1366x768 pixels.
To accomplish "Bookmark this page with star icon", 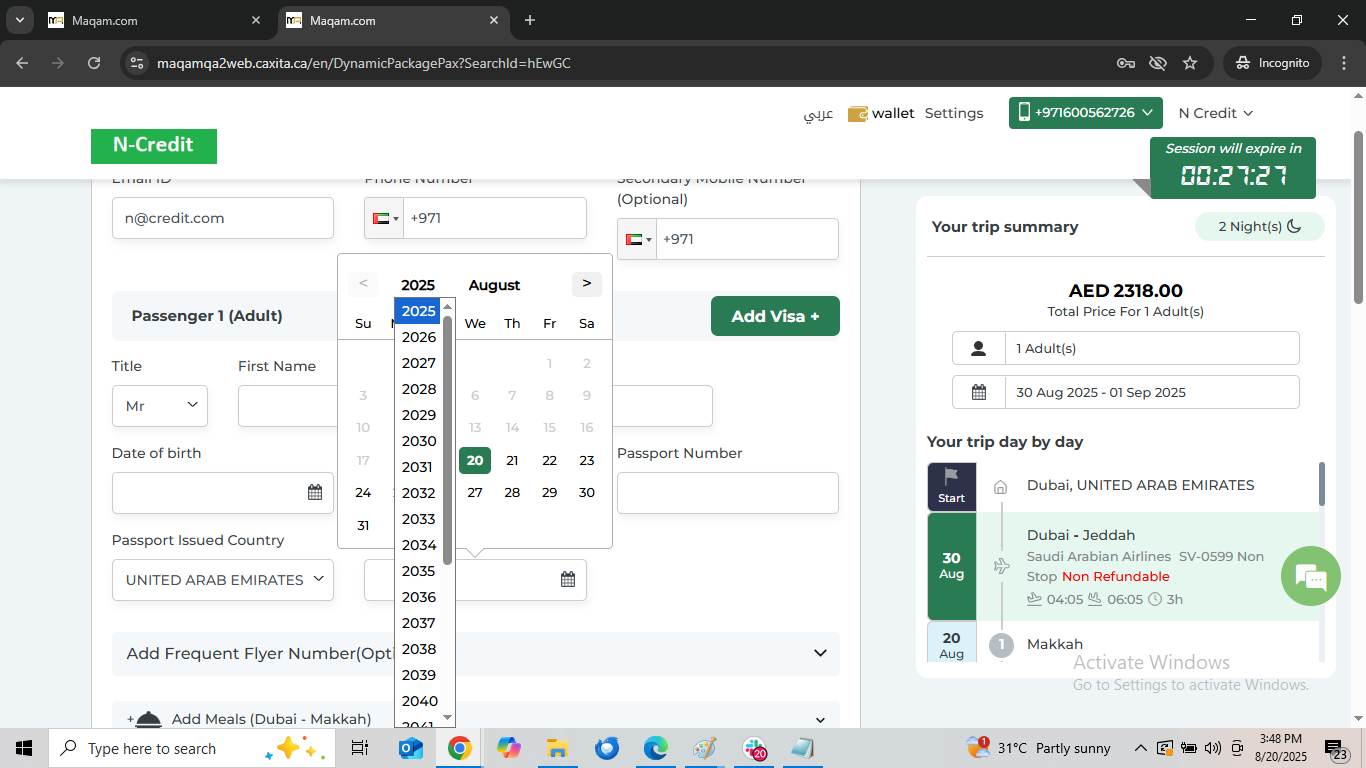I will pos(1190,63).
